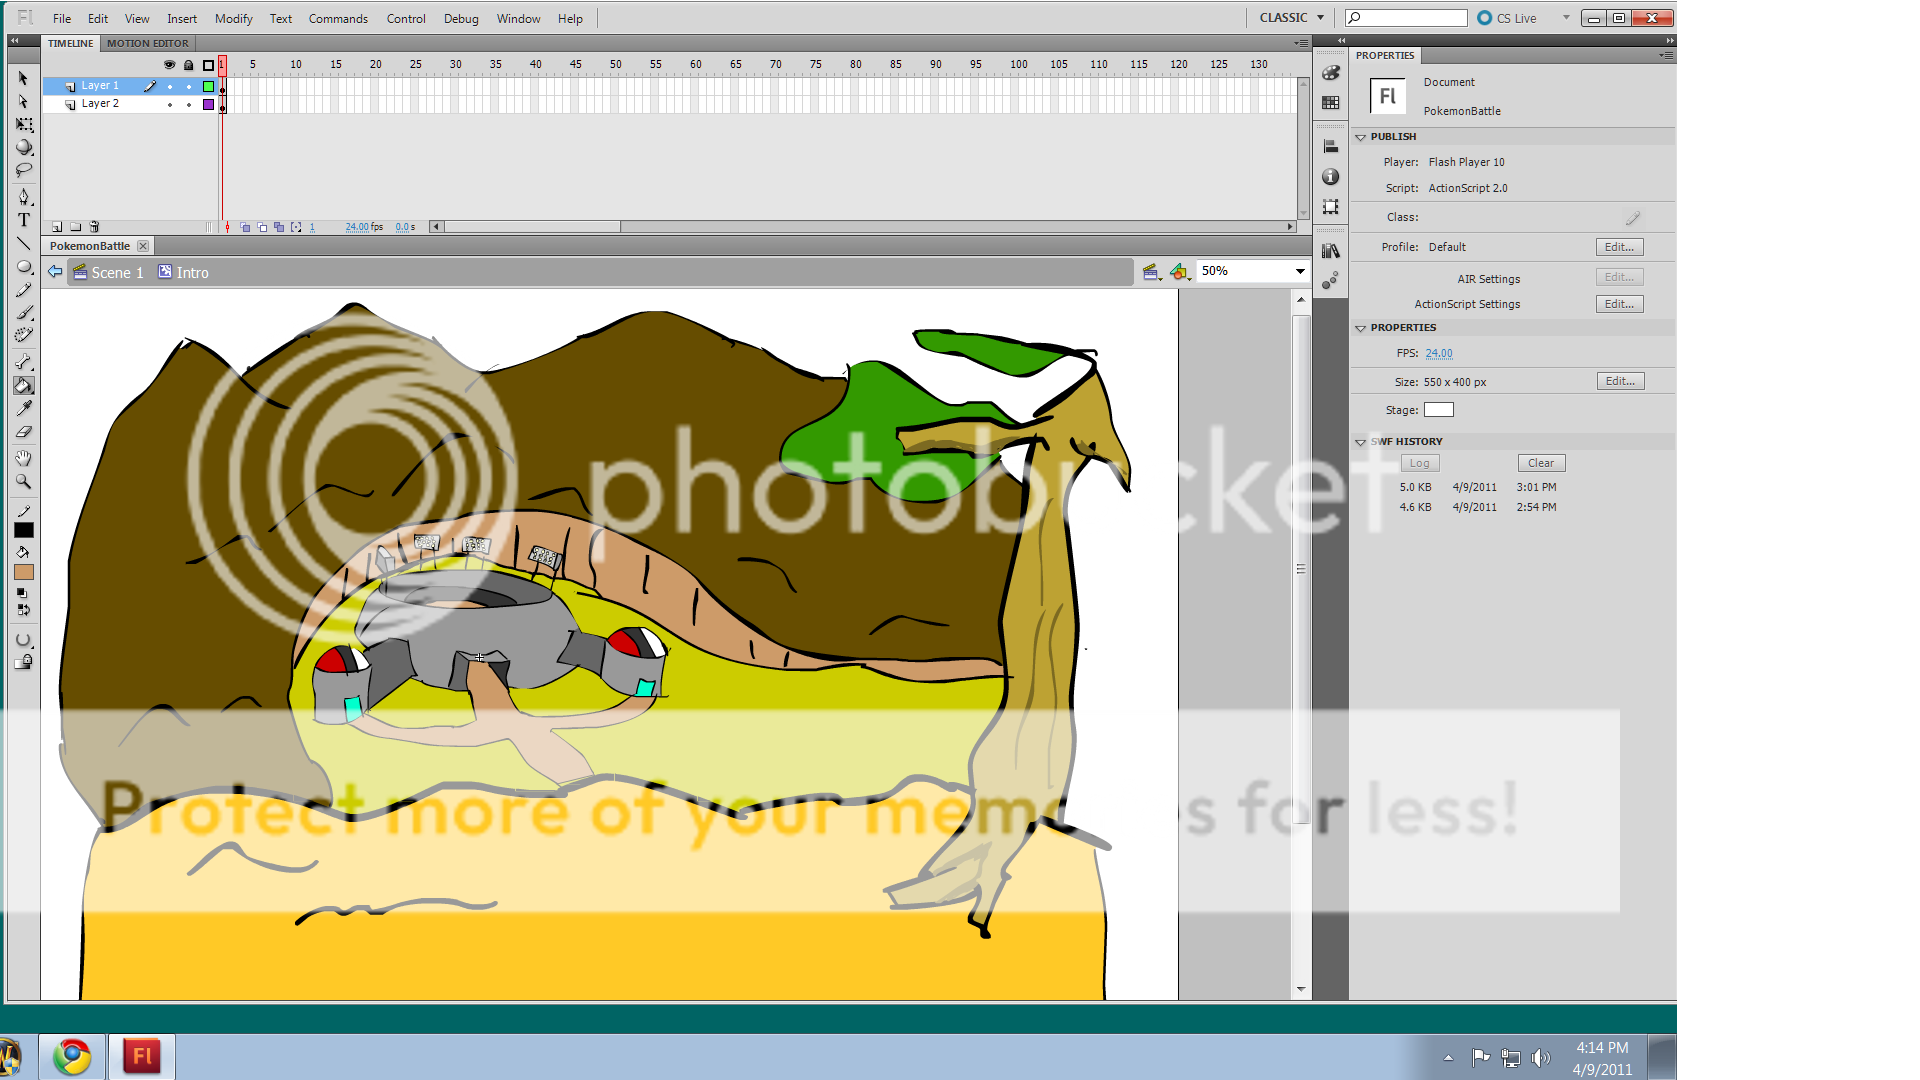Select the Line tool
Screen dimensions: 1920x1080
[x=23, y=243]
